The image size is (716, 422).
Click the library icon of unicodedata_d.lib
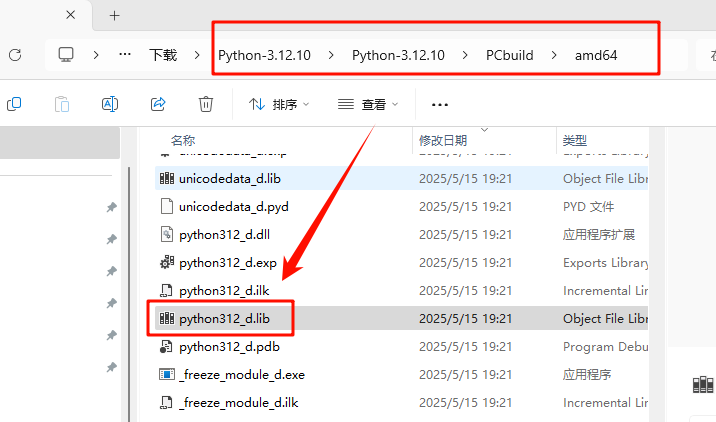pyautogui.click(x=167, y=178)
